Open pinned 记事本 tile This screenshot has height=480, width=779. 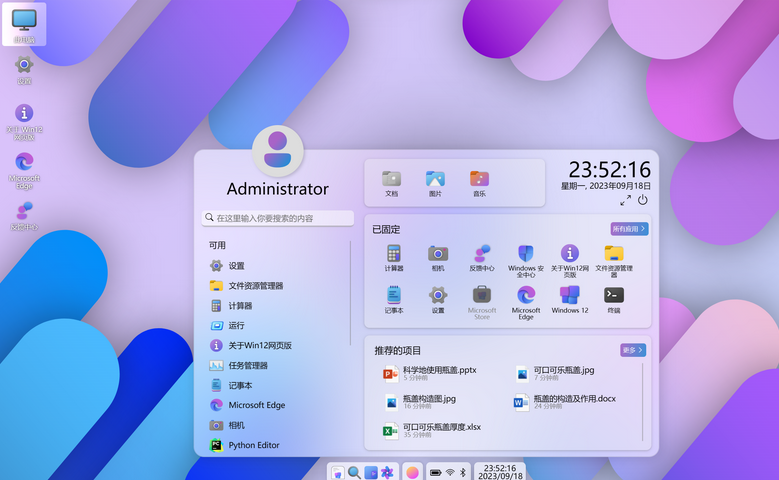coord(393,300)
